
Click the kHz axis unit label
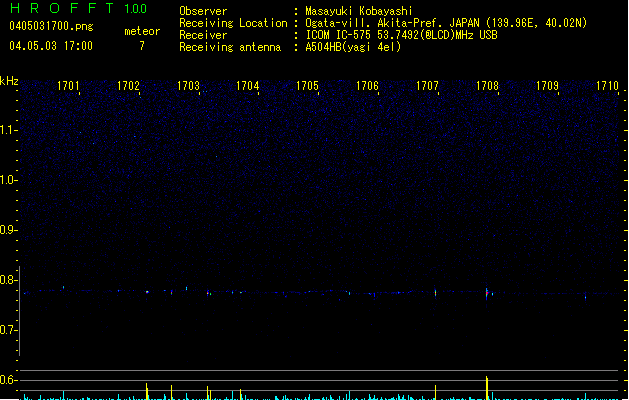pos(9,81)
